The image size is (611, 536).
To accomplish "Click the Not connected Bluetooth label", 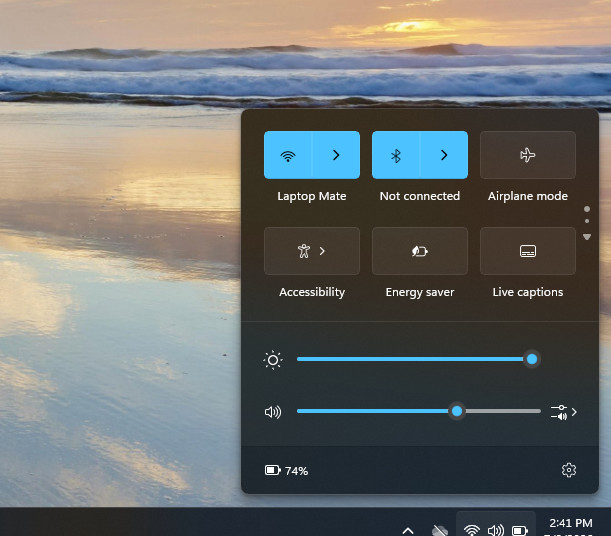I will pos(420,196).
